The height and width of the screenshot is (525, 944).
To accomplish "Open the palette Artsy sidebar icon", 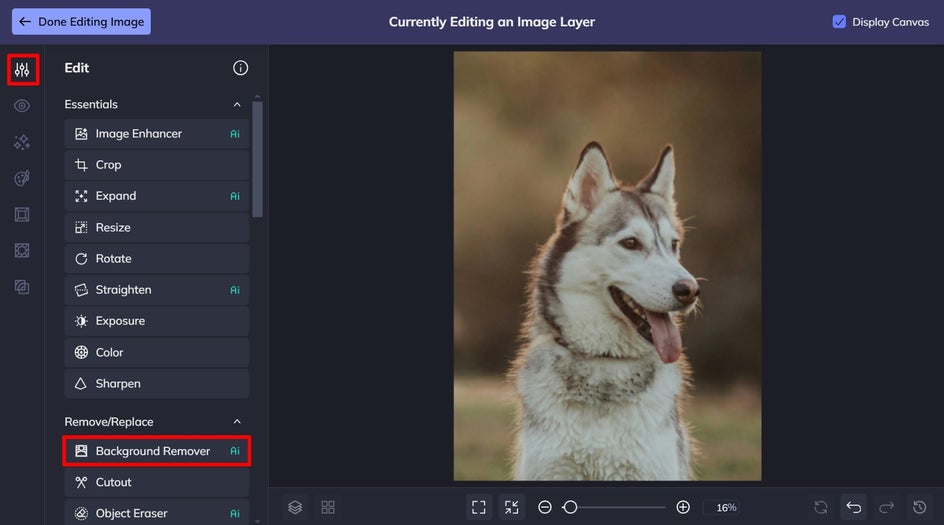I will tap(22, 178).
